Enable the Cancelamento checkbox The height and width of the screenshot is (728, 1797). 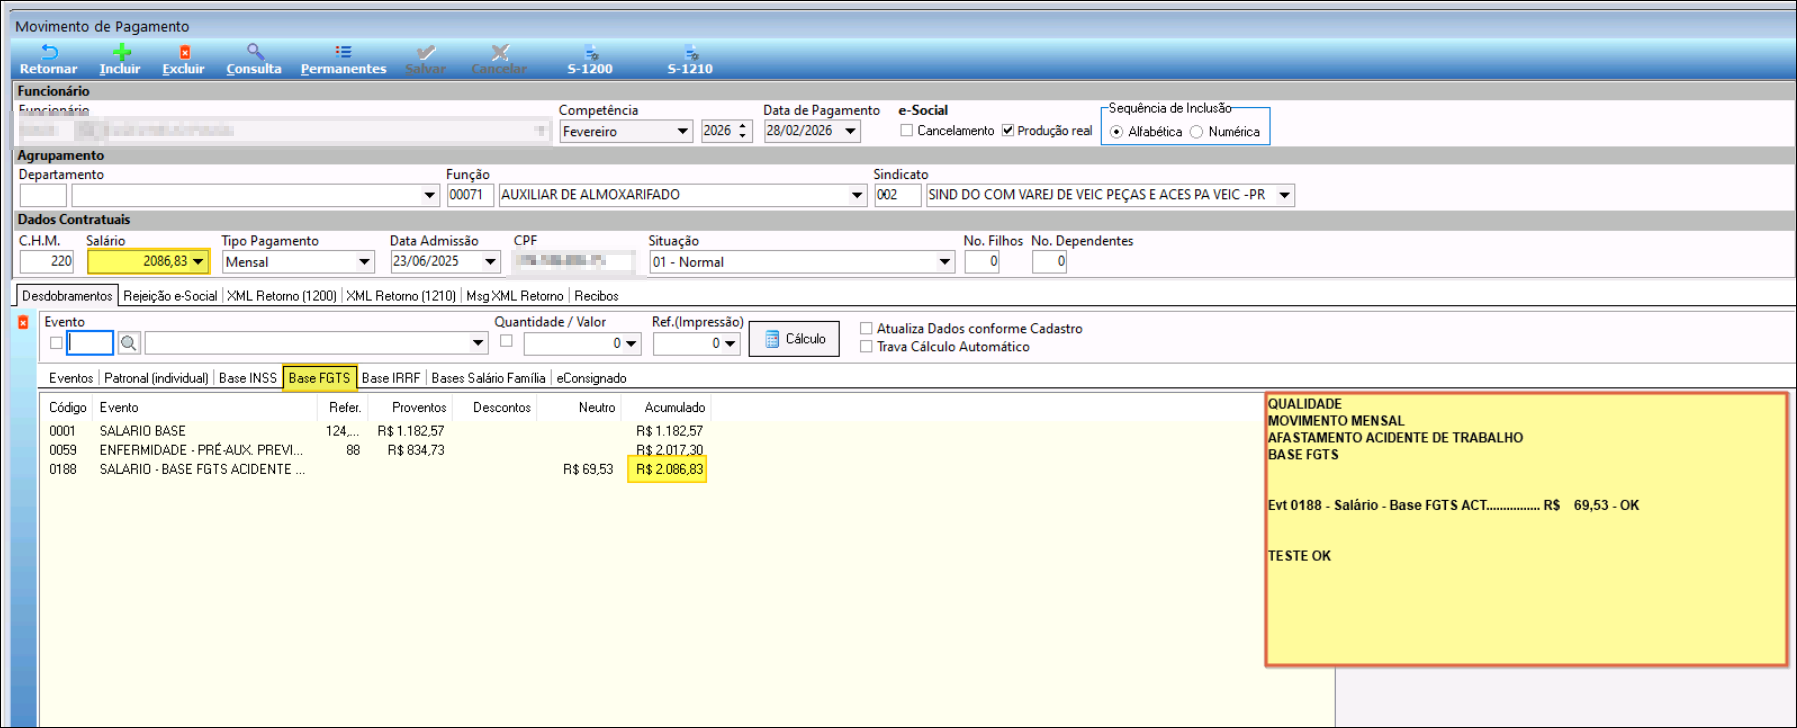click(x=907, y=131)
